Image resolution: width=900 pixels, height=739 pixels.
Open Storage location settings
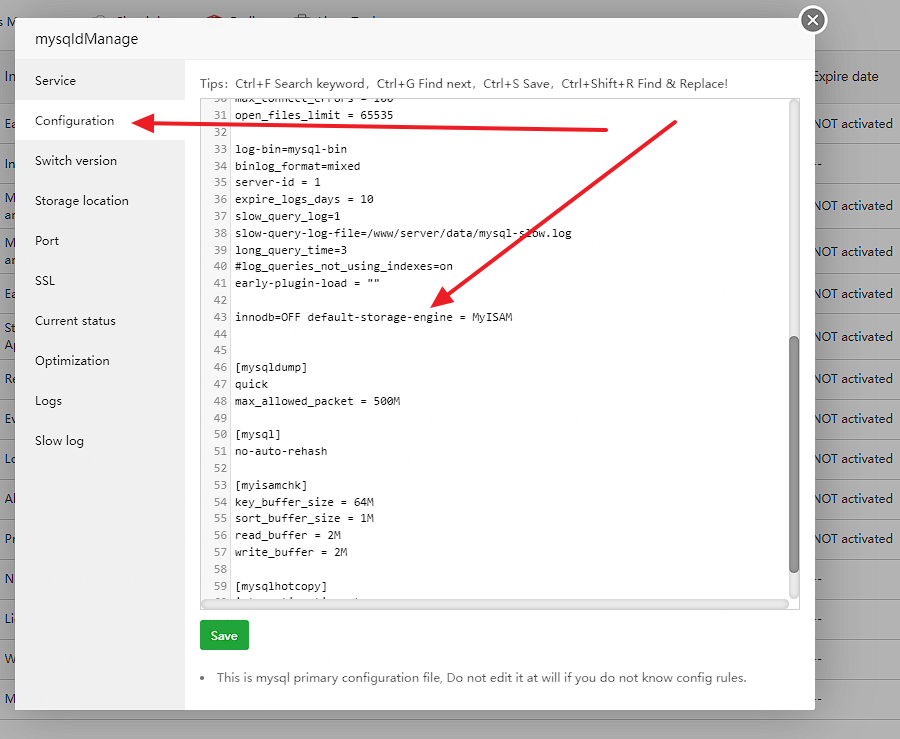[82, 201]
